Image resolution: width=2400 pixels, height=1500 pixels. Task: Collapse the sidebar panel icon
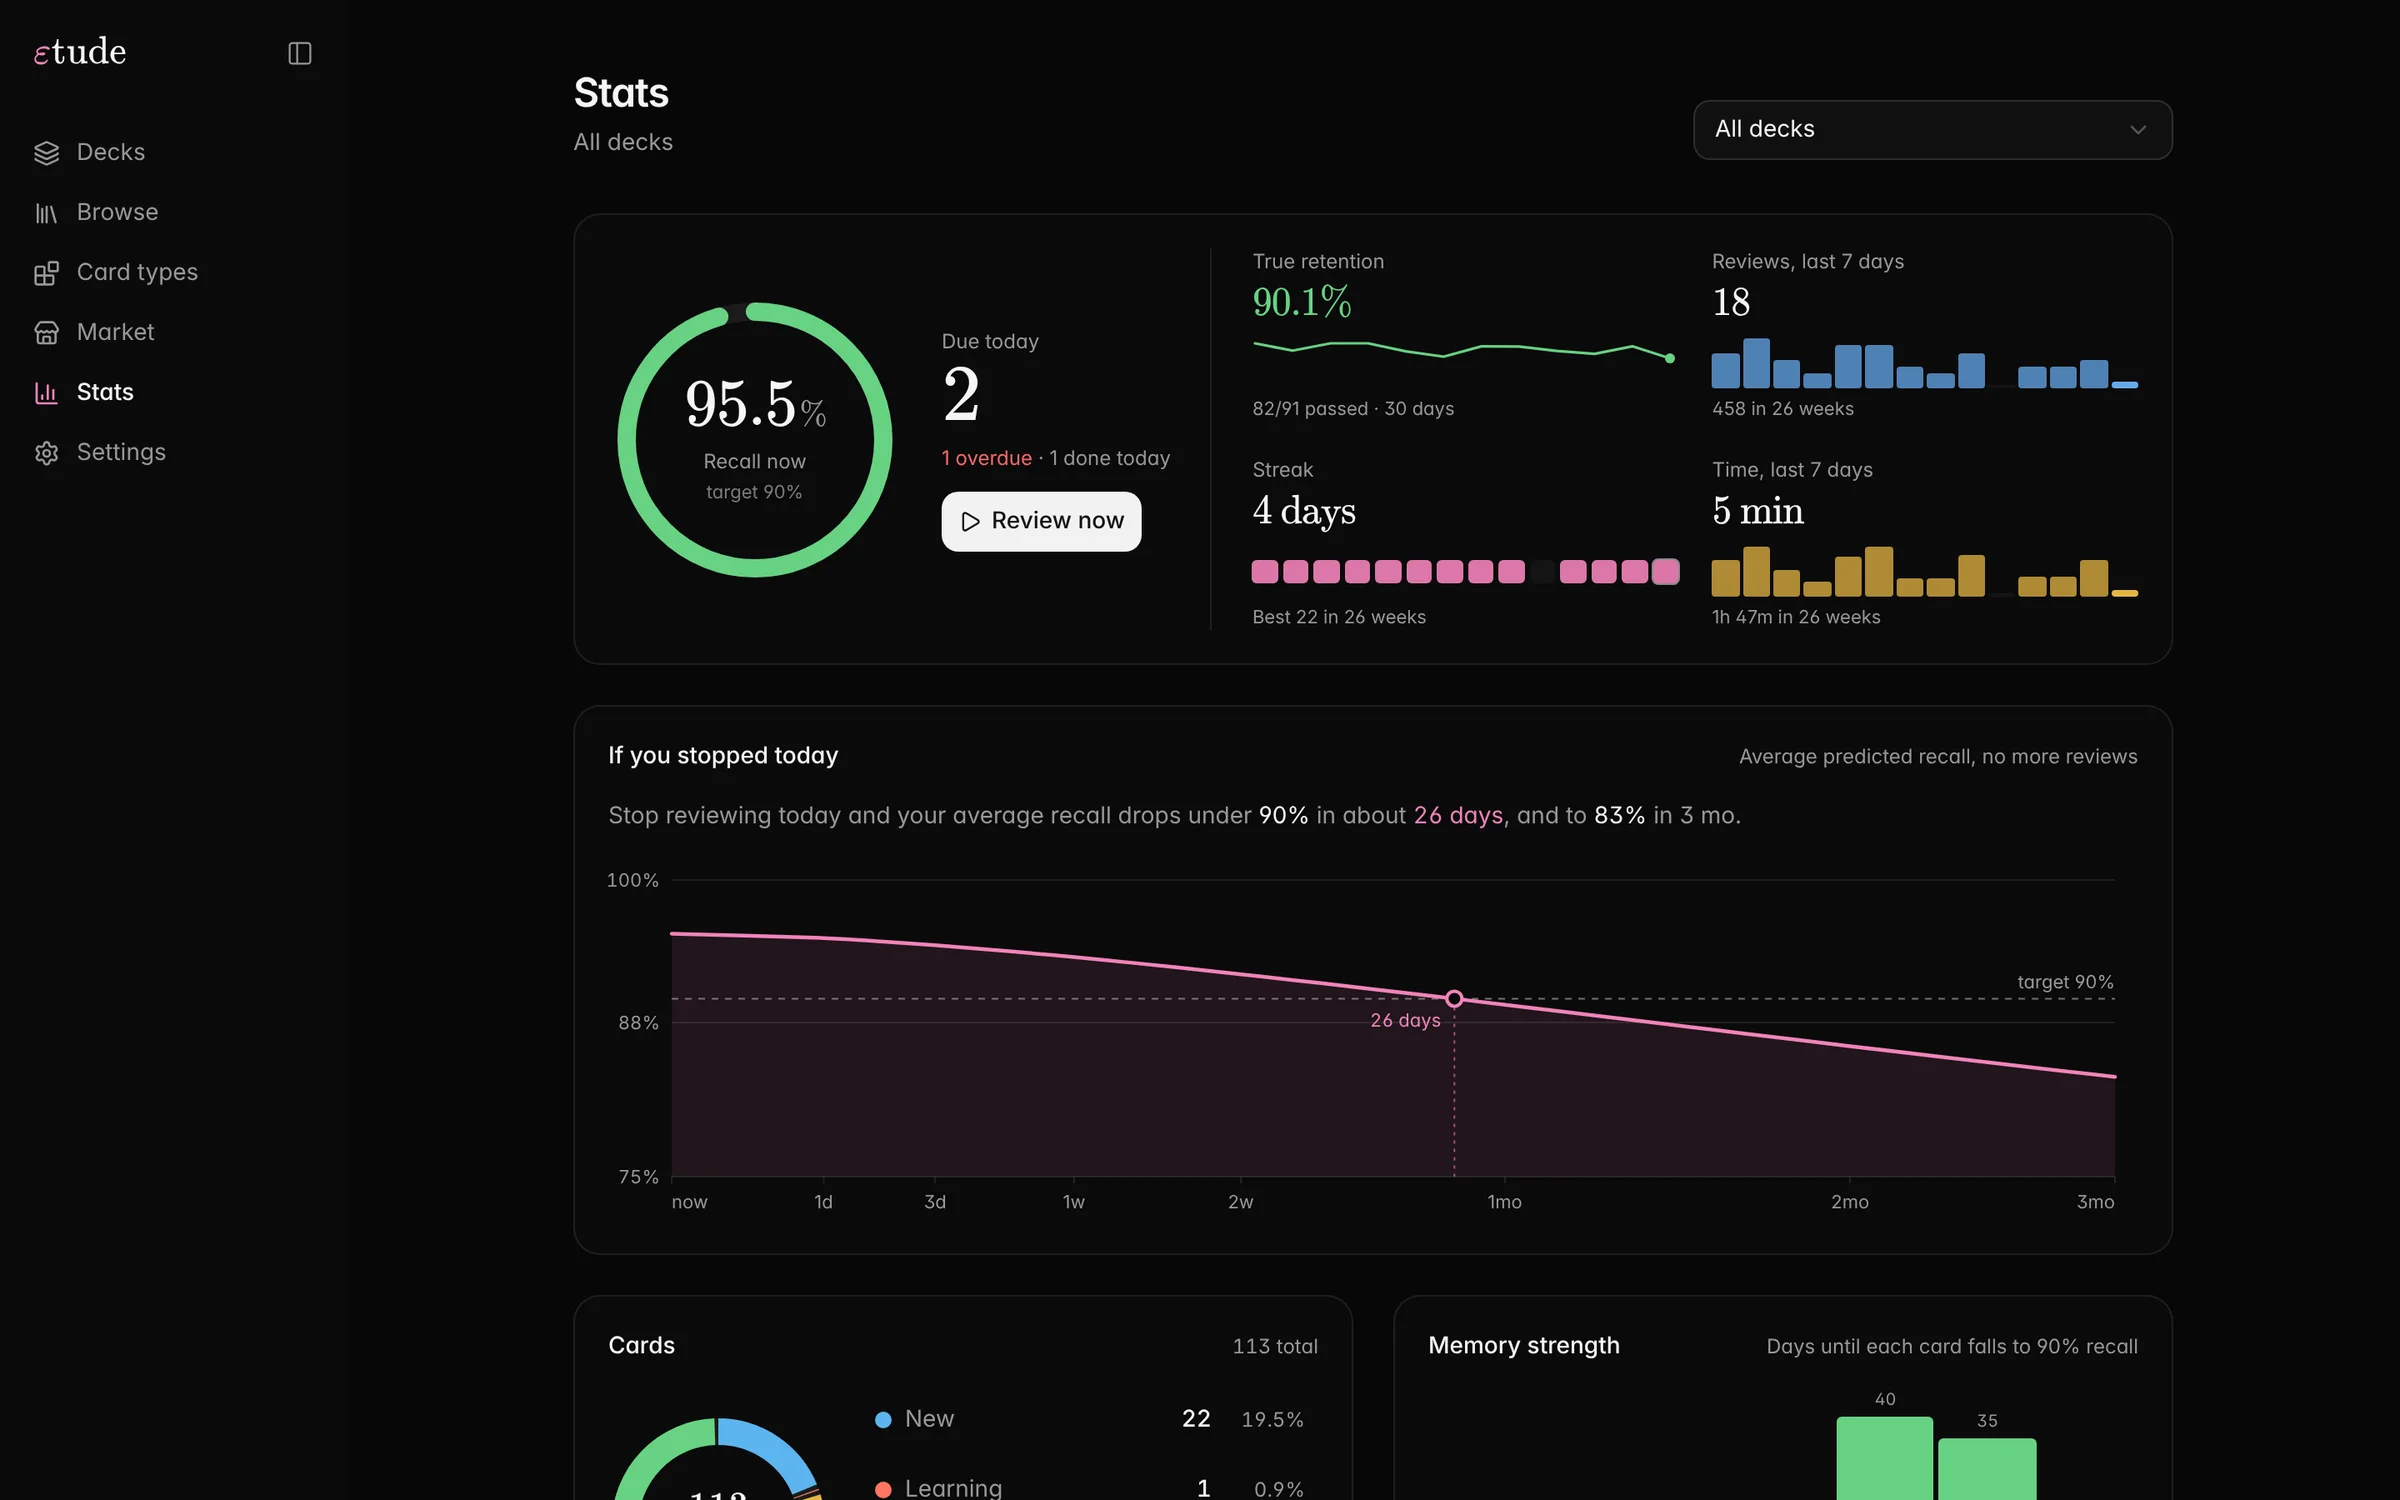pyautogui.click(x=300, y=53)
